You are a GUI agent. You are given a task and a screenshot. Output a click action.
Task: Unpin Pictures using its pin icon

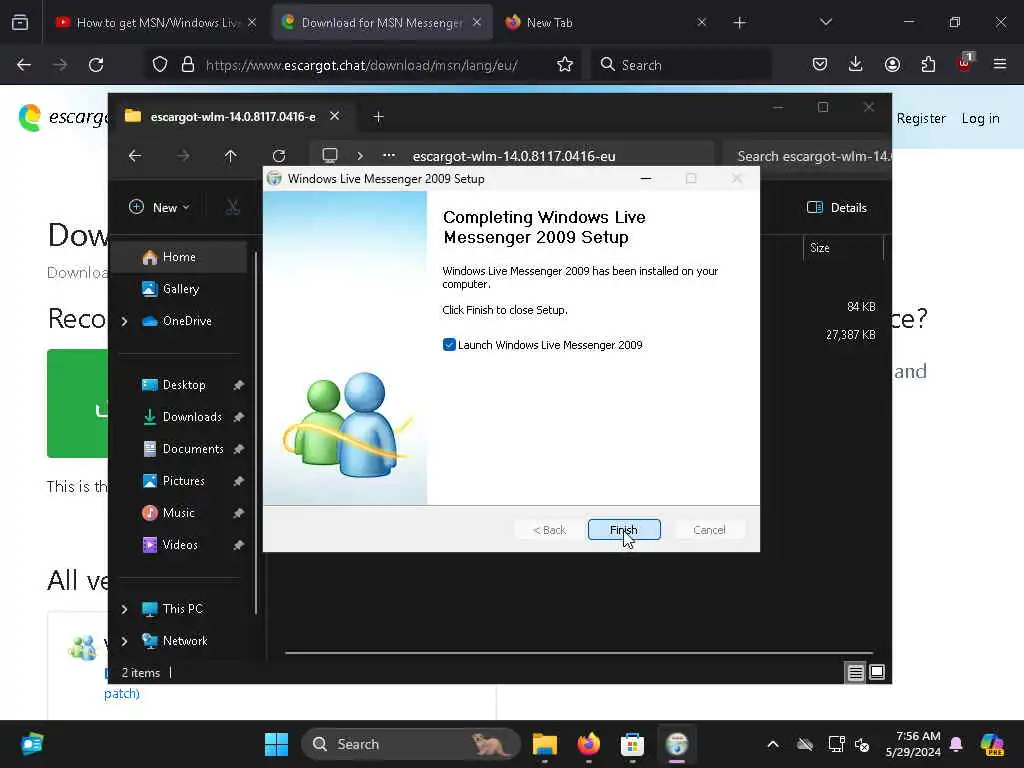pyautogui.click(x=238, y=481)
